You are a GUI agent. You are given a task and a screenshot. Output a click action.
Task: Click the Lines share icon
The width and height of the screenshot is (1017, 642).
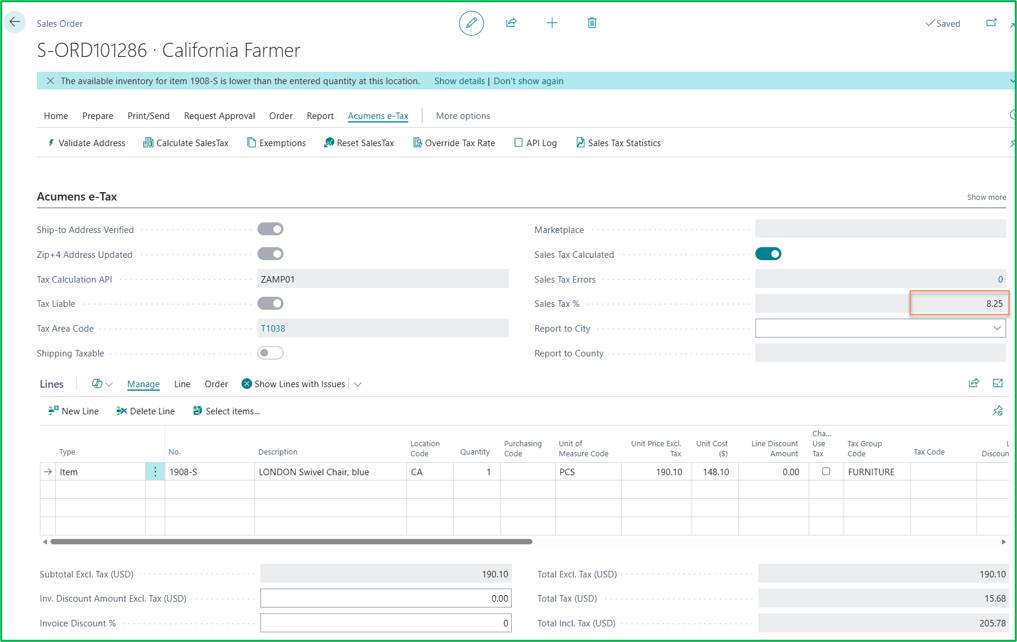(974, 383)
